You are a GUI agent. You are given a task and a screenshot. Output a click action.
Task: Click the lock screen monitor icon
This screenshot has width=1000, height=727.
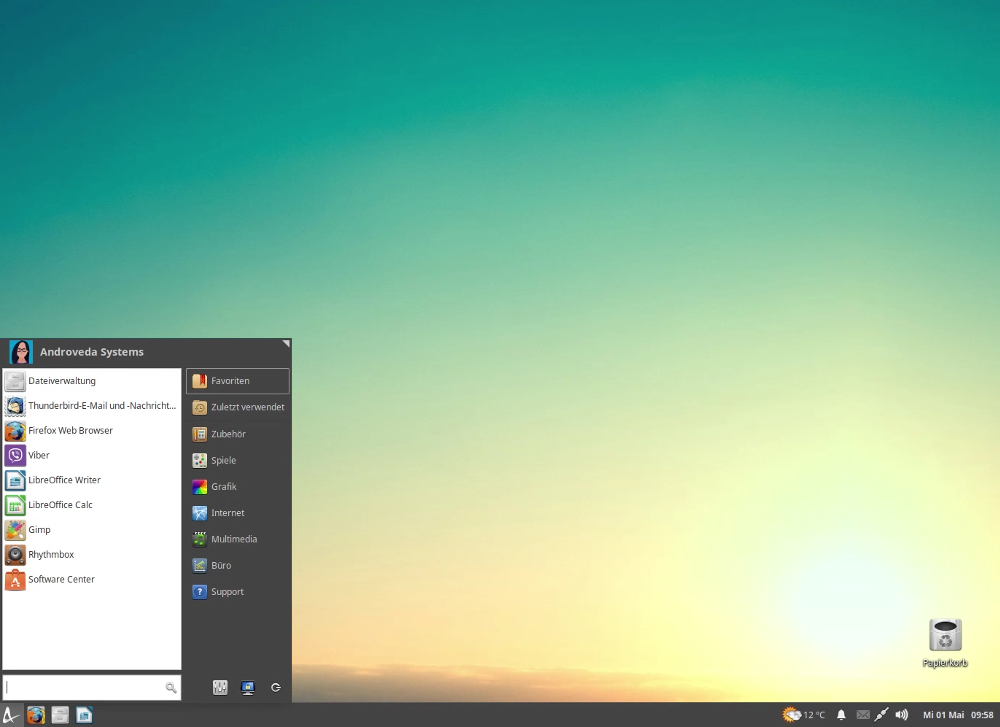point(248,687)
